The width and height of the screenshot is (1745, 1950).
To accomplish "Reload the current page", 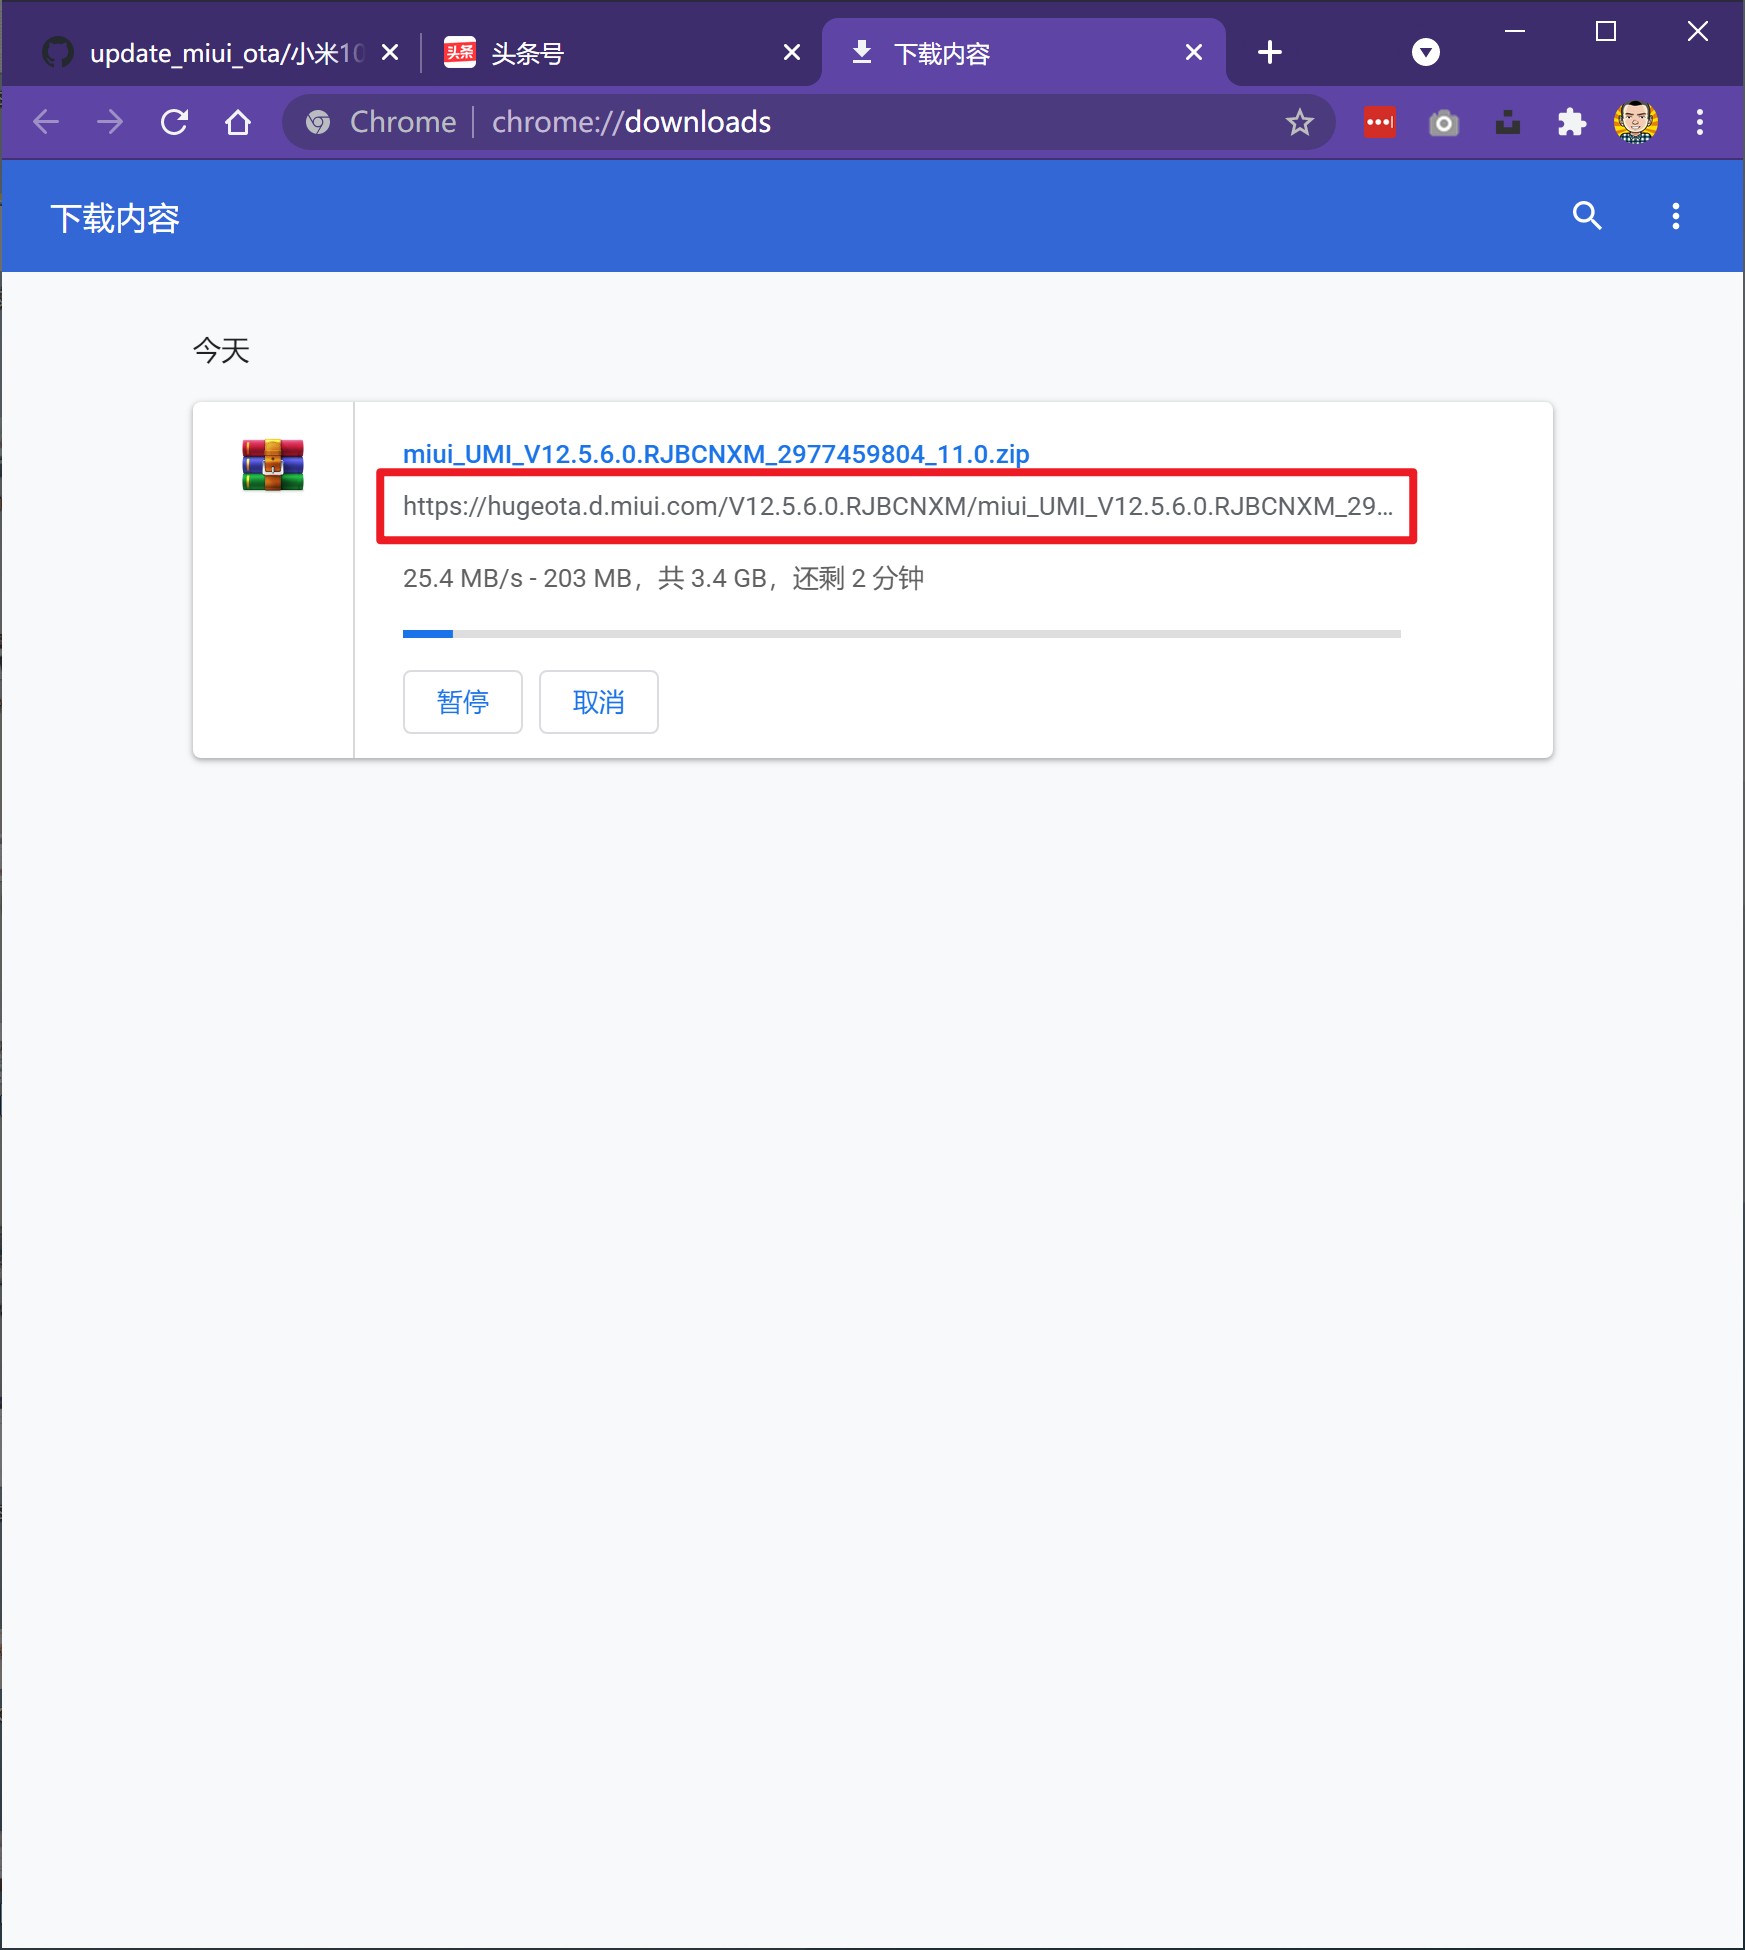I will click(174, 121).
